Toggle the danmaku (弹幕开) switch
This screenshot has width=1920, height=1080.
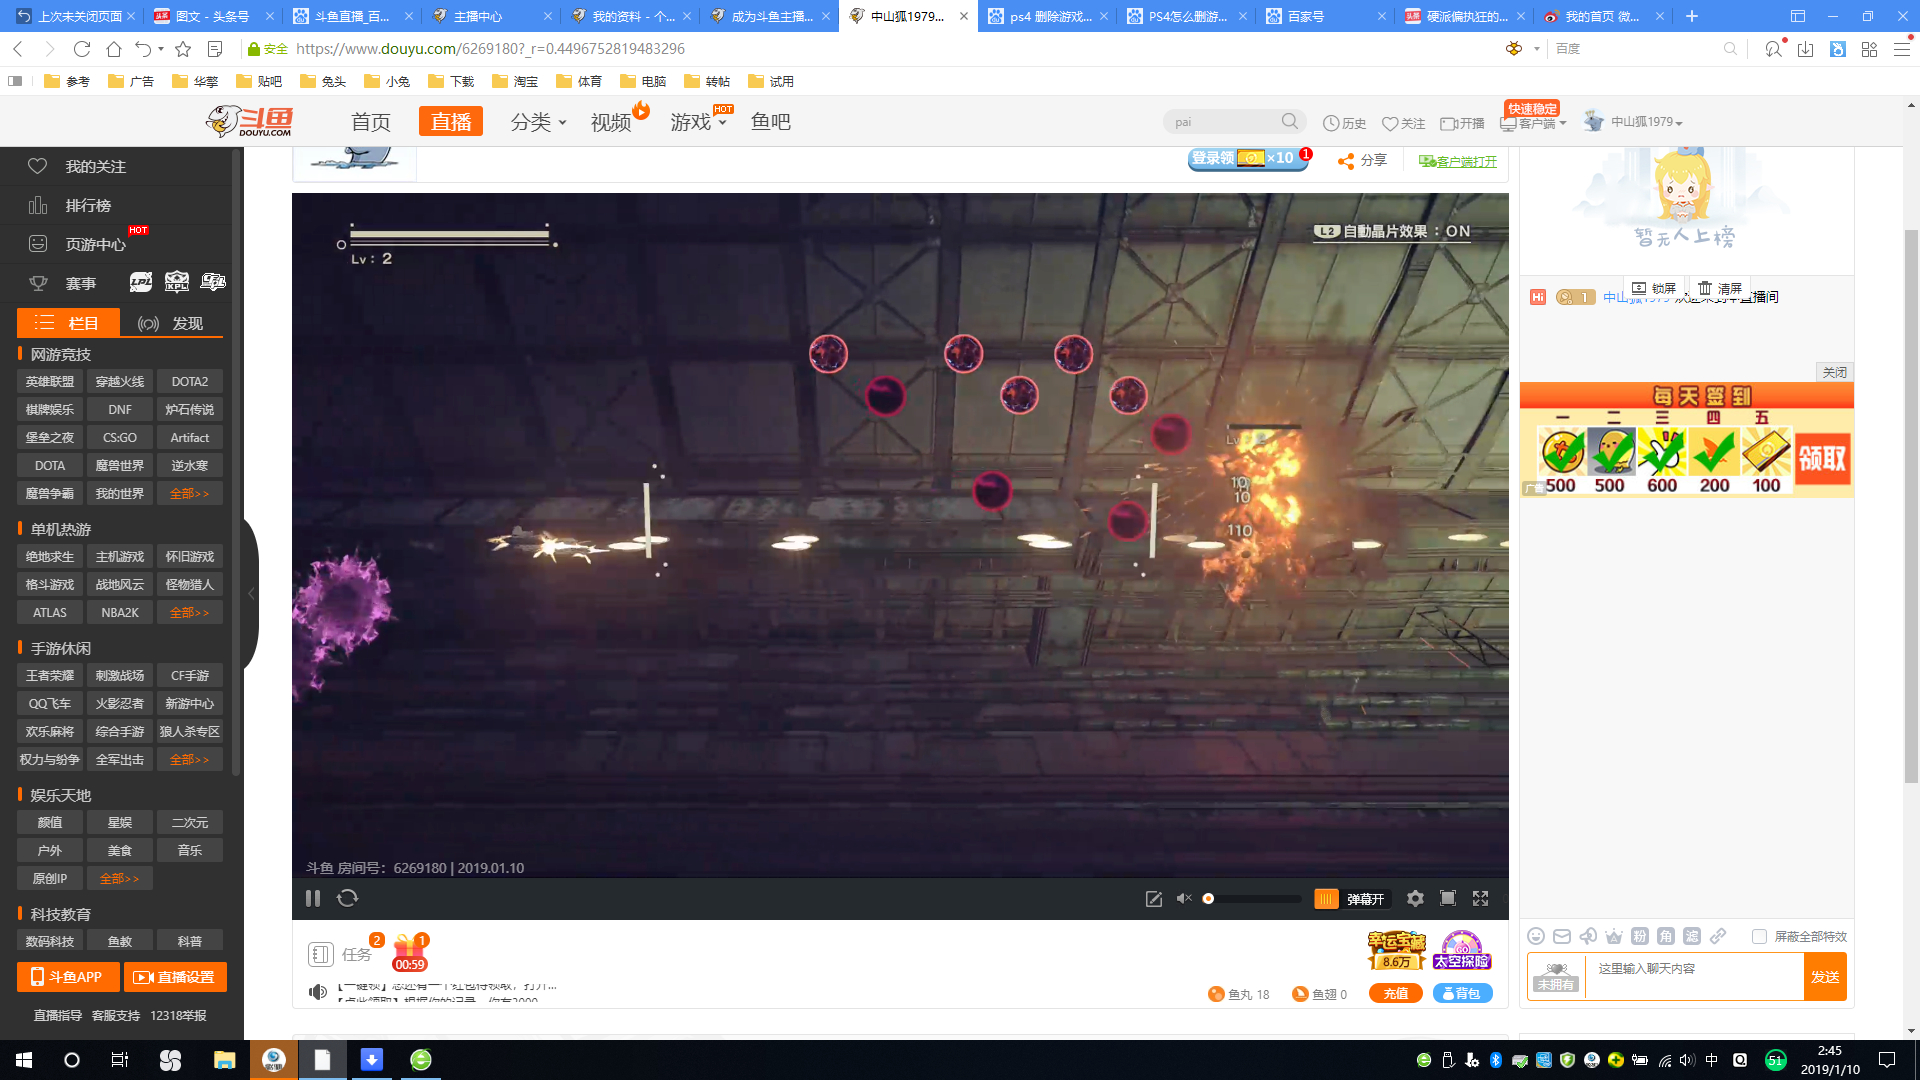pos(1326,899)
